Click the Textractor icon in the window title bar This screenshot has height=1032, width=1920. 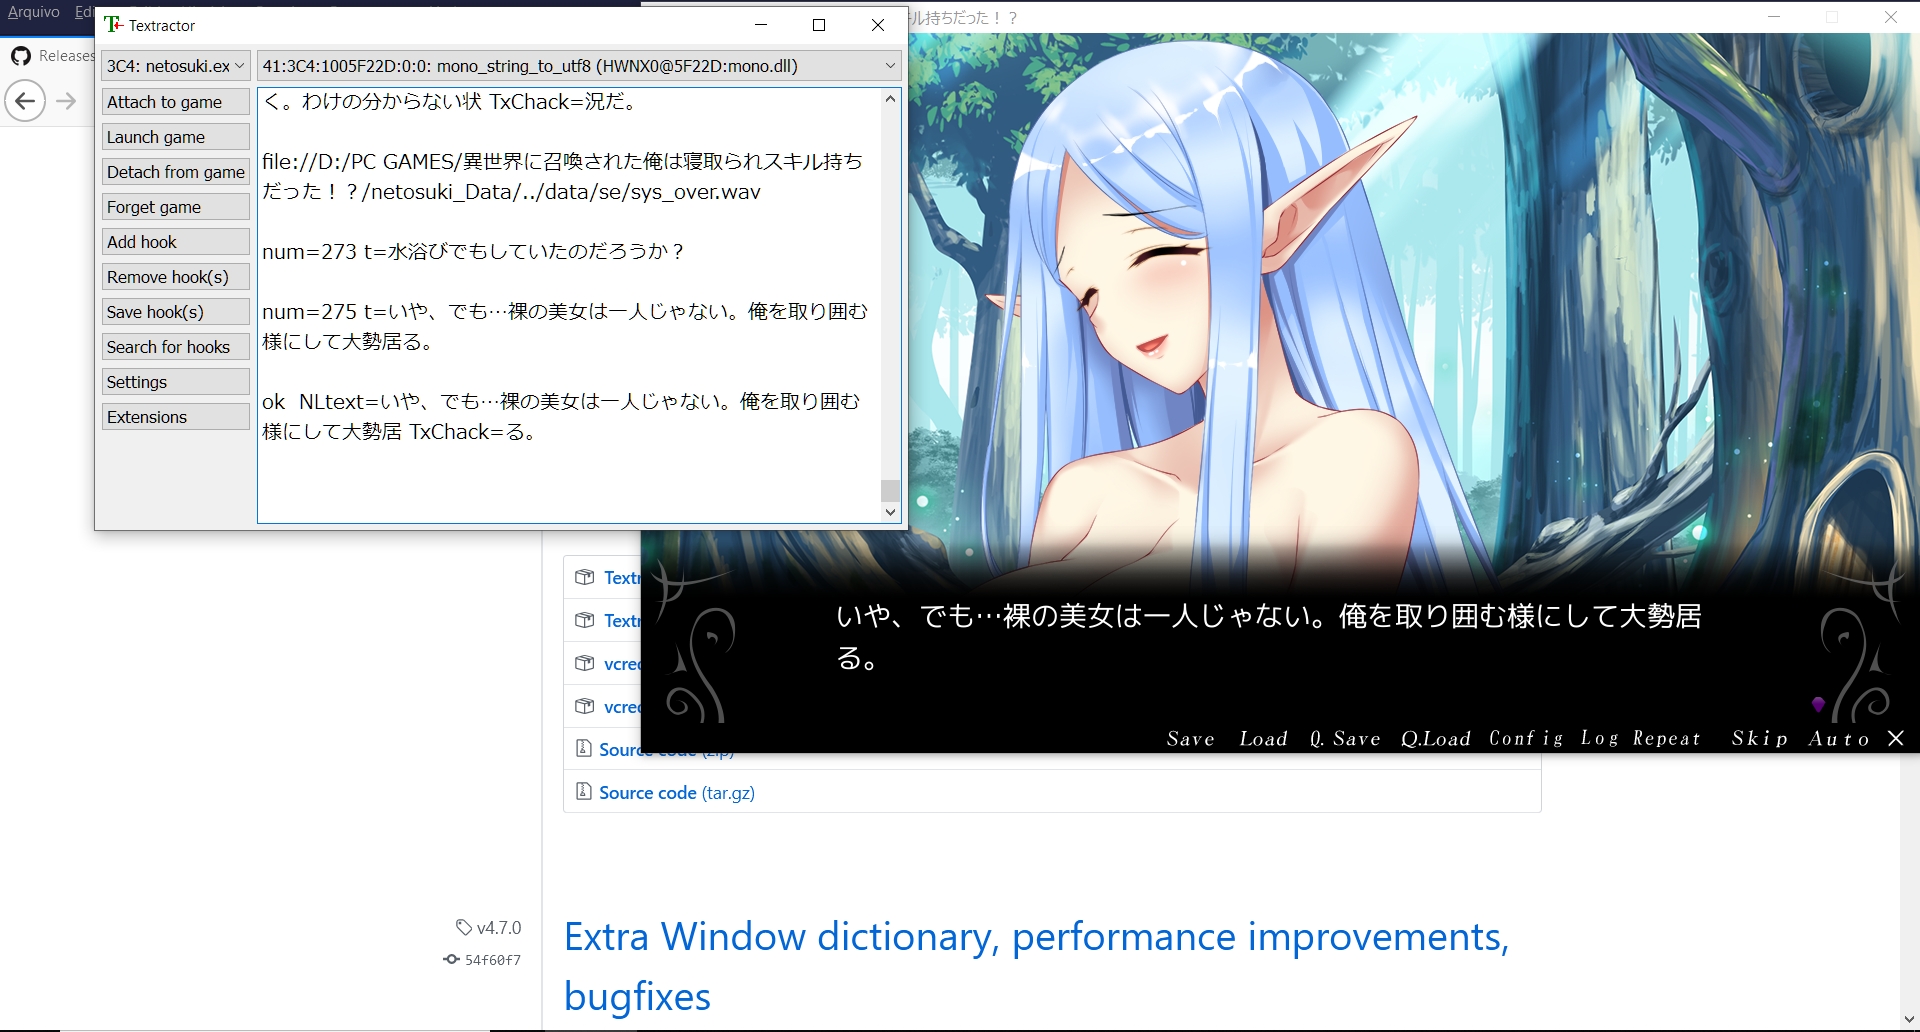pos(115,24)
